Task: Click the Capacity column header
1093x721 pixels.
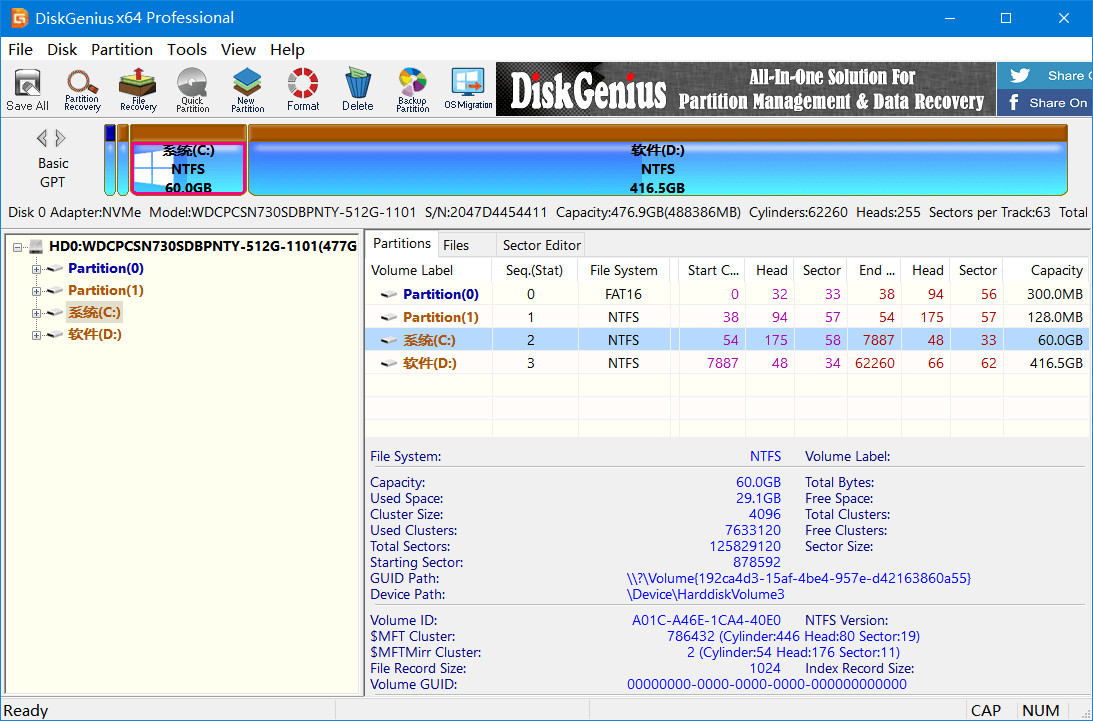Action: point(1056,270)
